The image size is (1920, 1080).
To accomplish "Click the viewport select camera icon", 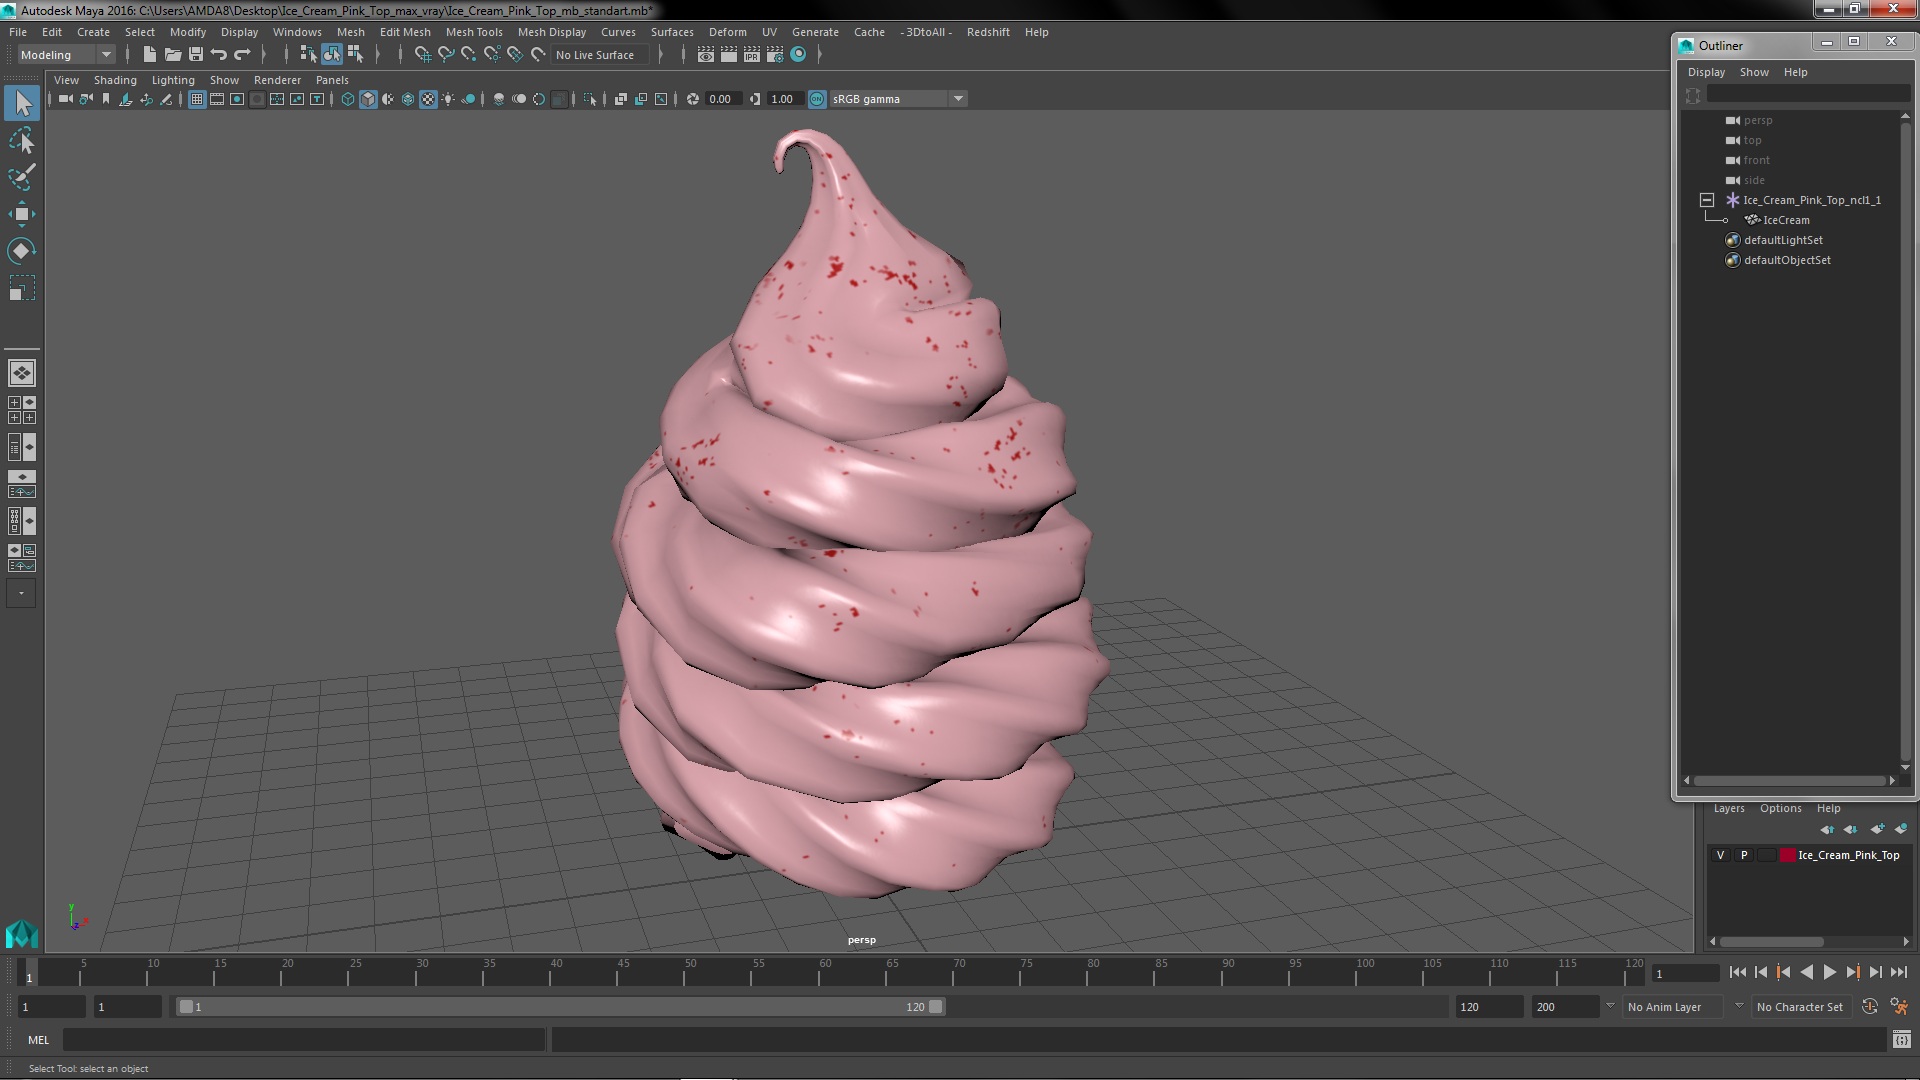I will 66,99.
